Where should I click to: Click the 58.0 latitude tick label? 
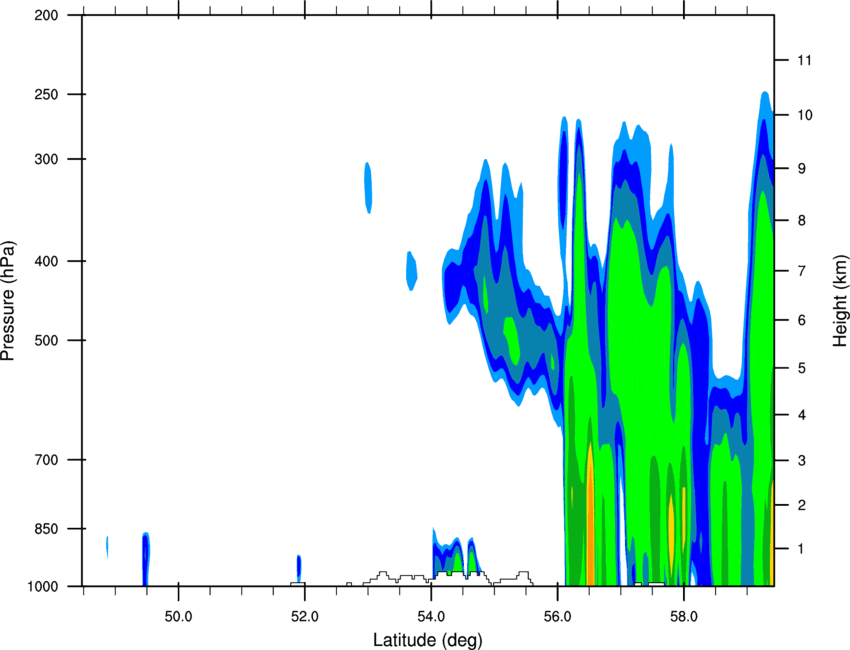coord(684,617)
